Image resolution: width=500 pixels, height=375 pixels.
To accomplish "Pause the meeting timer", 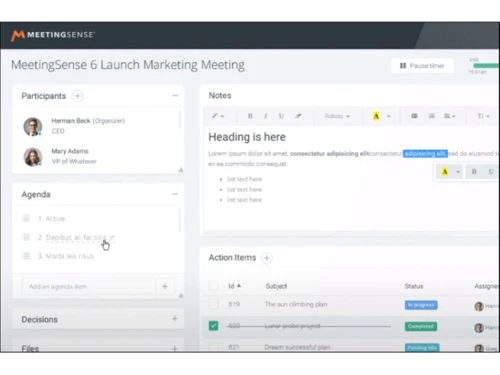I will coord(422,66).
